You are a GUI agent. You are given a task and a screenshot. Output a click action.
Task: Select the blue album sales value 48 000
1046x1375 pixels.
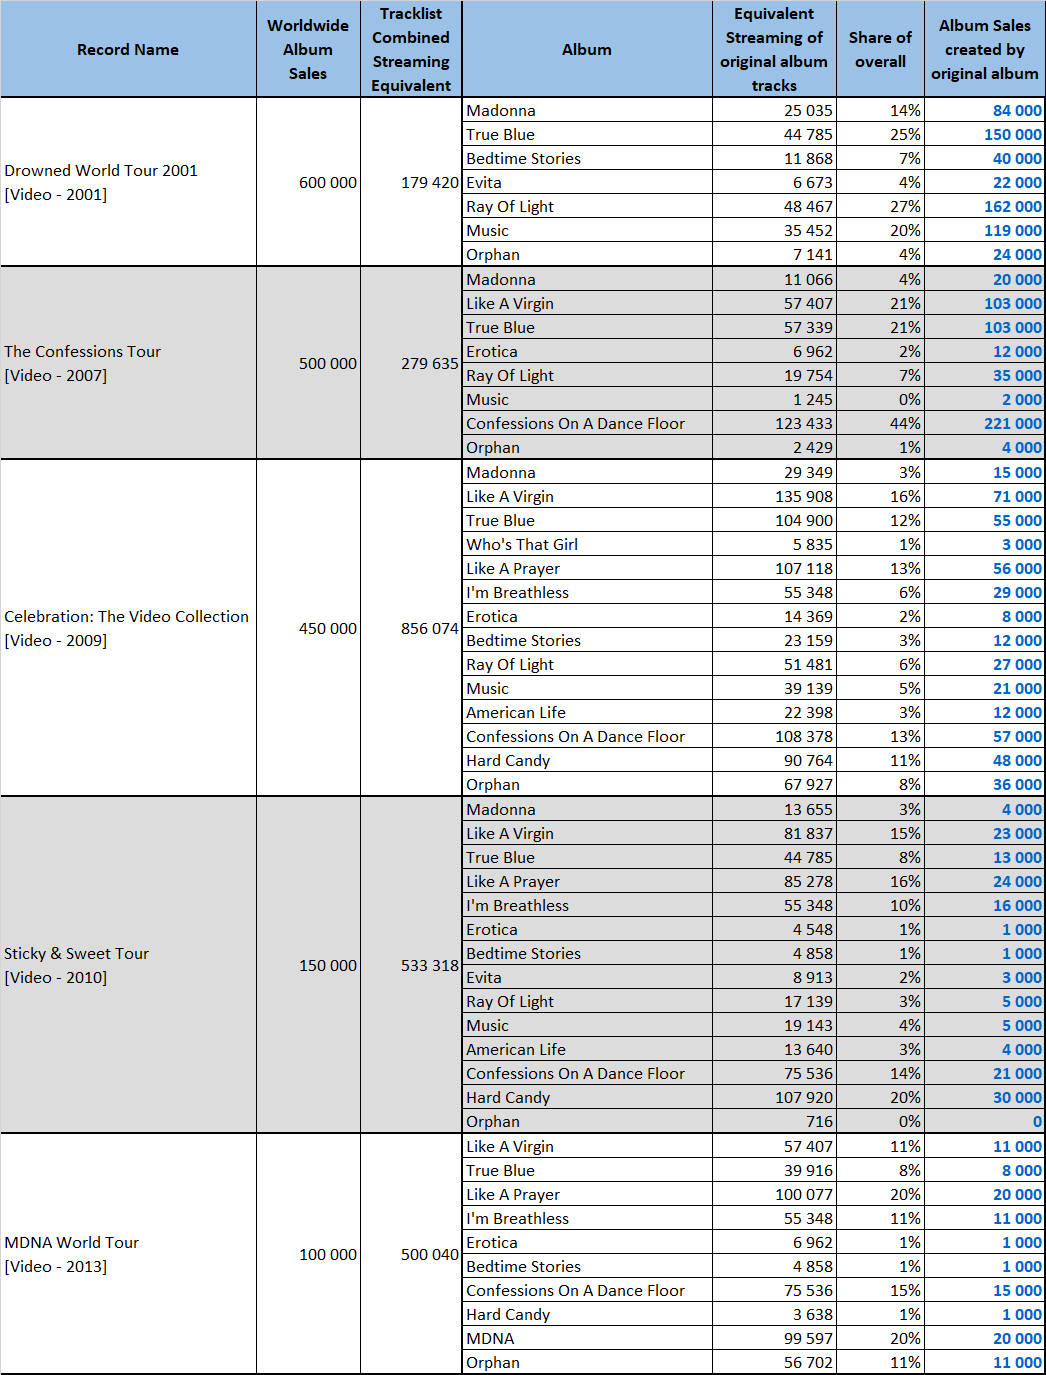pos(985,760)
